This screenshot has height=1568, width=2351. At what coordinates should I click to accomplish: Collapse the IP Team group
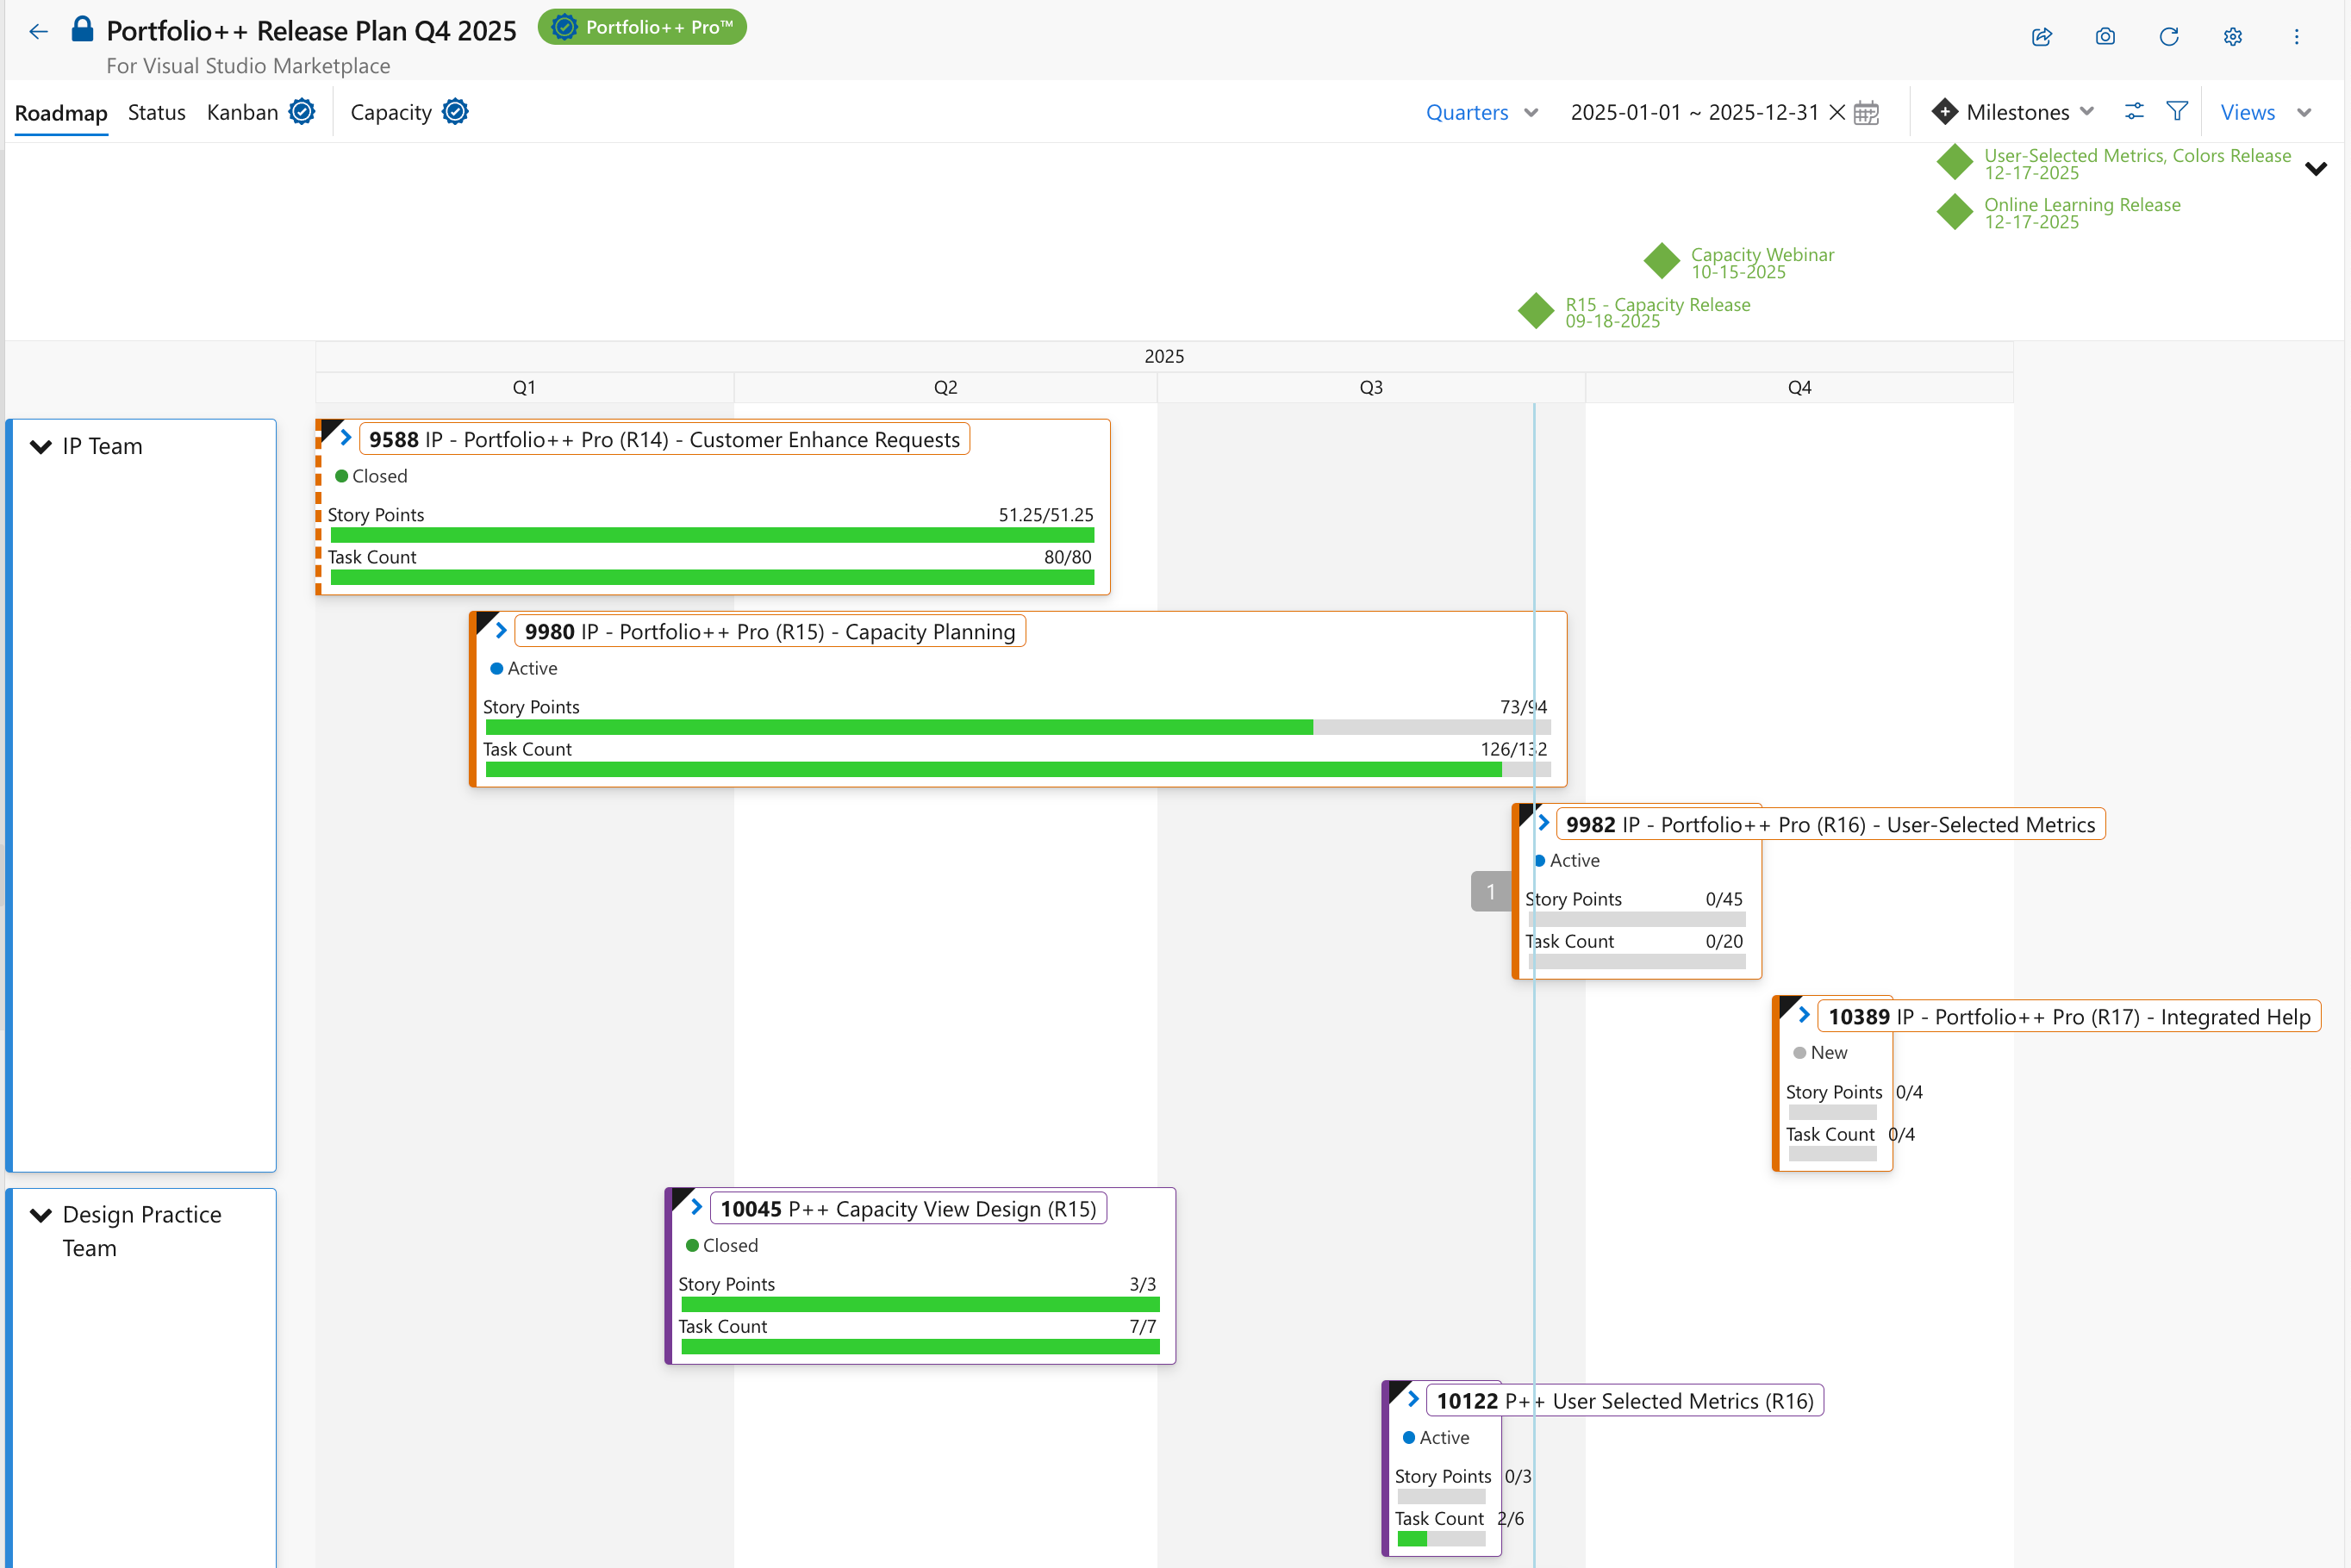pyautogui.click(x=41, y=447)
